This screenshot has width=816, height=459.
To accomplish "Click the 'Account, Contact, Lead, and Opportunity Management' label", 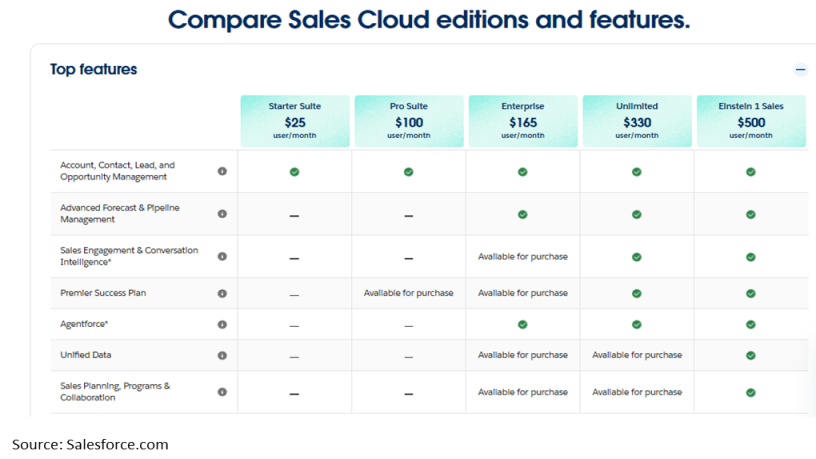I will [x=118, y=171].
